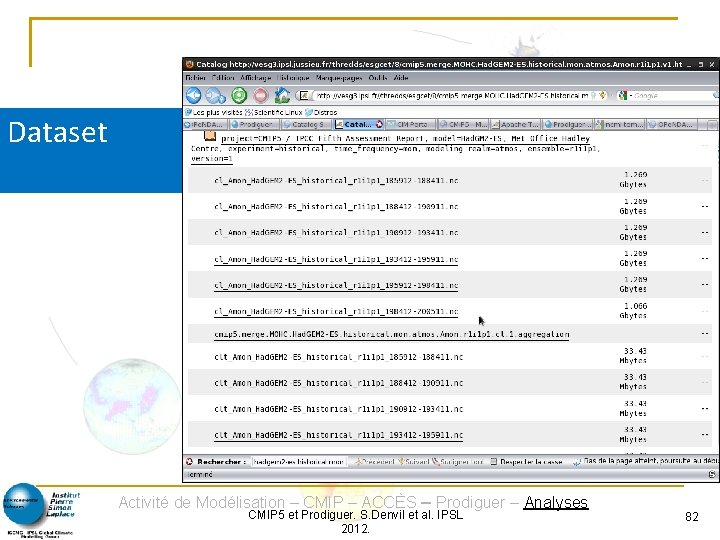Click the Firefox icon in the title bar
The width and height of the screenshot is (720, 540).
click(189, 64)
